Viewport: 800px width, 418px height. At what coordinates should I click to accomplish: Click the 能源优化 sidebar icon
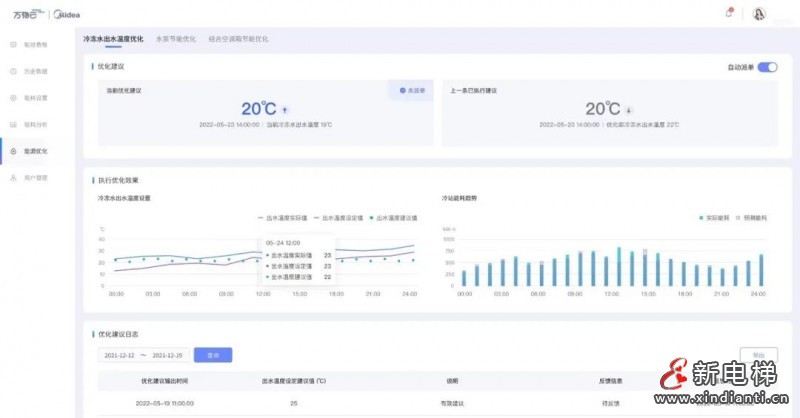pyautogui.click(x=13, y=151)
